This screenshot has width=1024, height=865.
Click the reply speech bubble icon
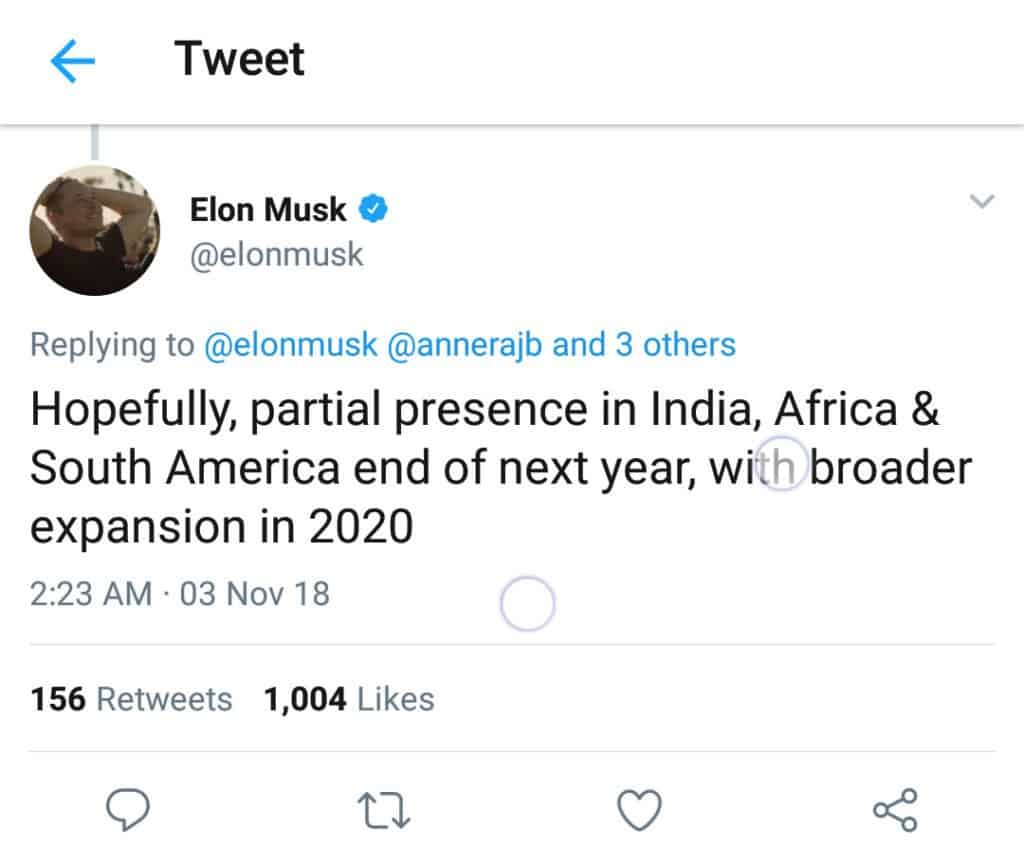[128, 808]
